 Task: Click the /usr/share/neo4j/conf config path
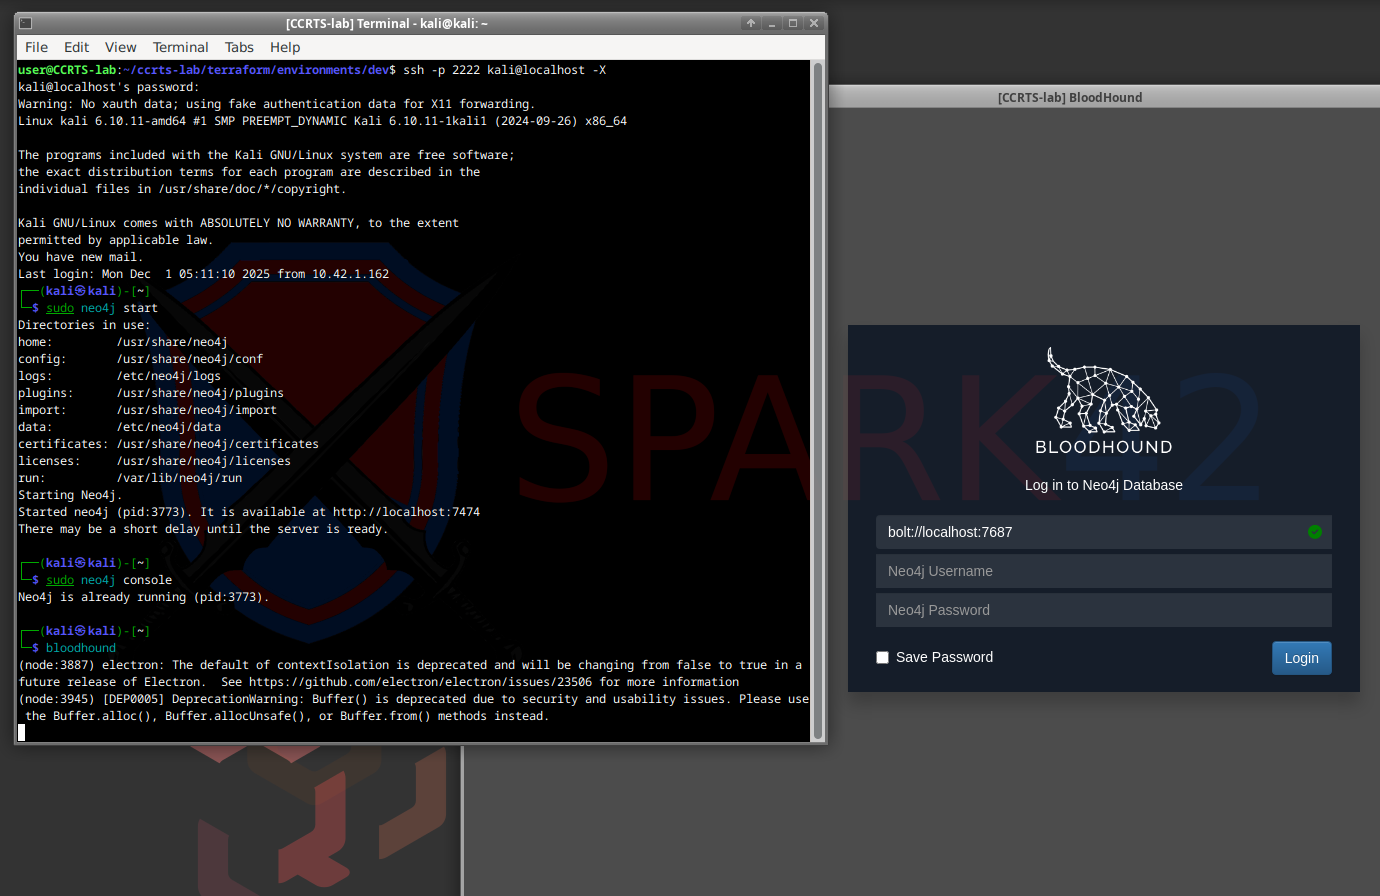coord(190,359)
